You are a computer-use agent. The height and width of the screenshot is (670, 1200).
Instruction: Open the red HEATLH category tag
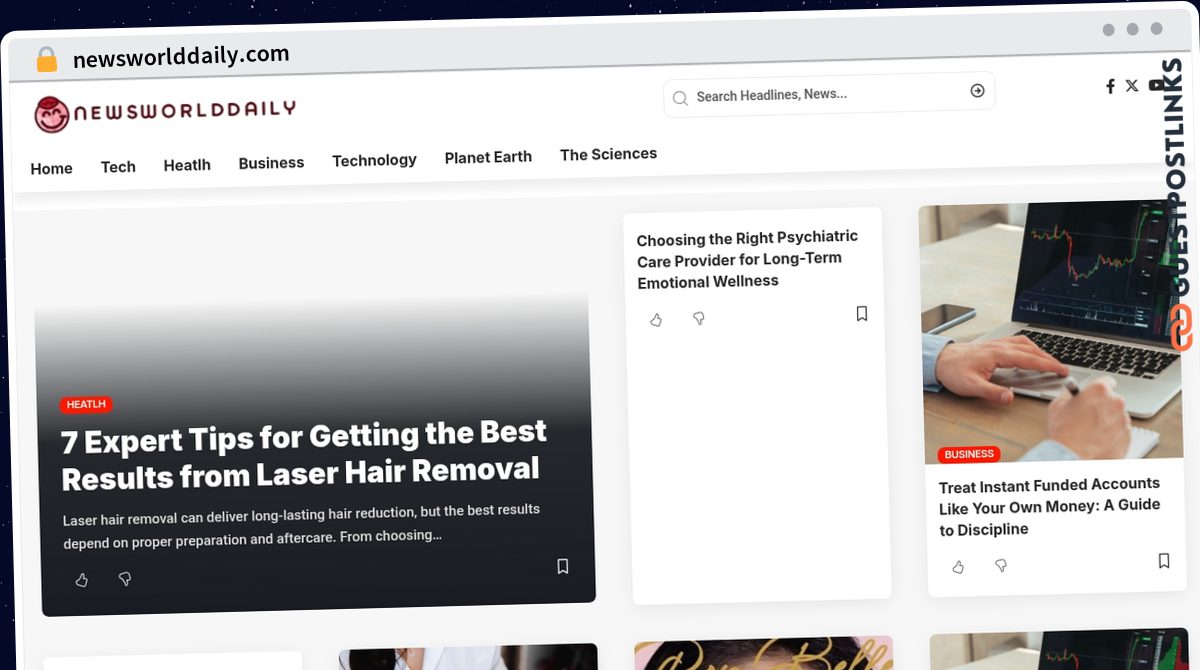pos(86,405)
